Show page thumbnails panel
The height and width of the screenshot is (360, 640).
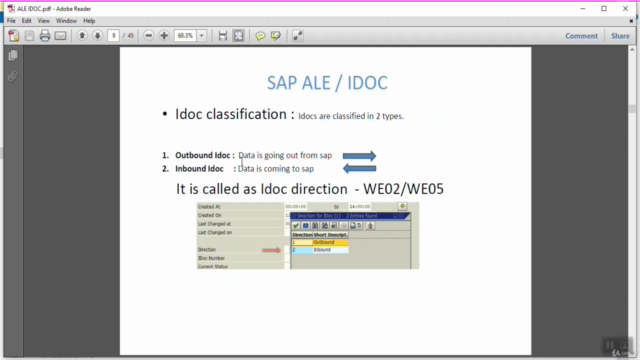tap(13, 55)
